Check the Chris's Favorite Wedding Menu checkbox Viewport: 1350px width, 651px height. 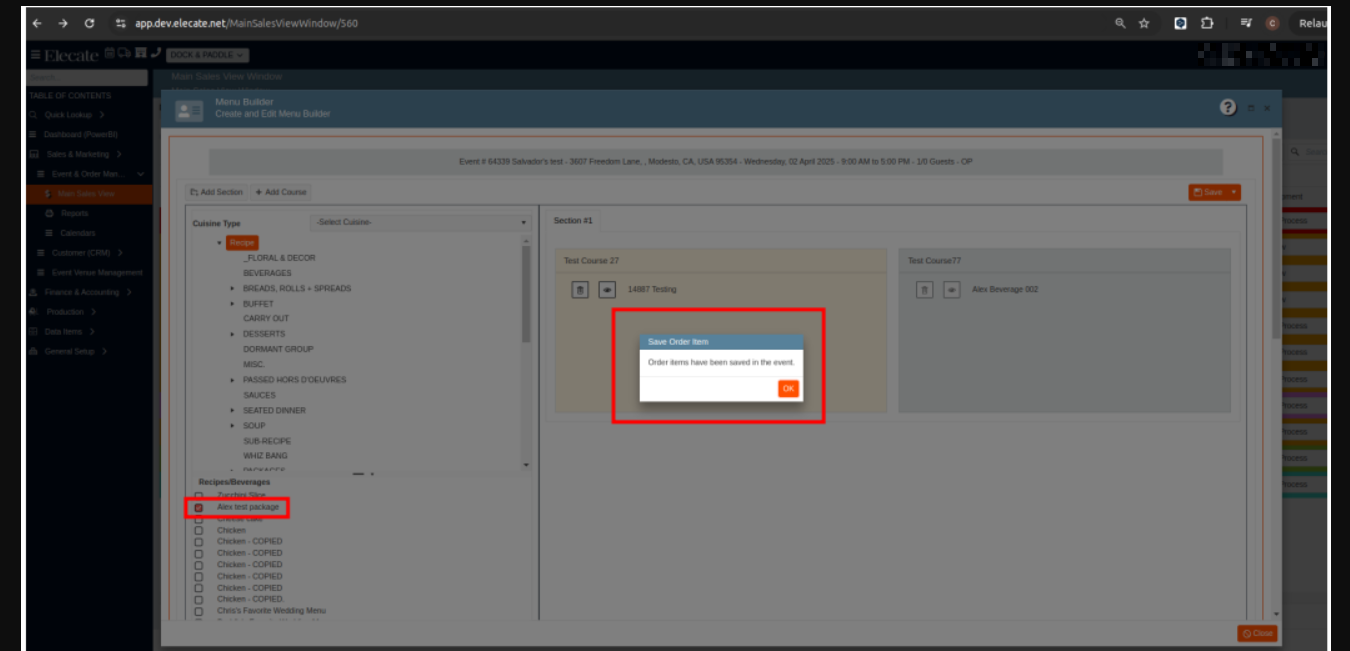(199, 611)
